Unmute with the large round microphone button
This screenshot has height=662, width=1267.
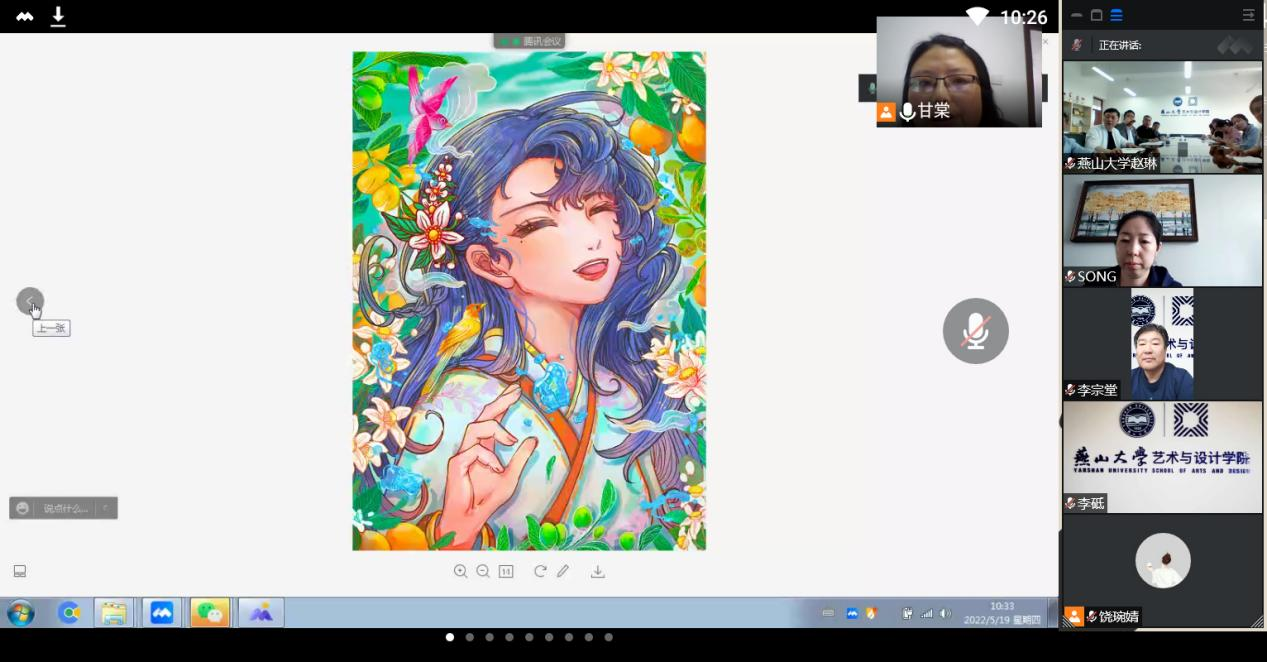pyautogui.click(x=975, y=331)
